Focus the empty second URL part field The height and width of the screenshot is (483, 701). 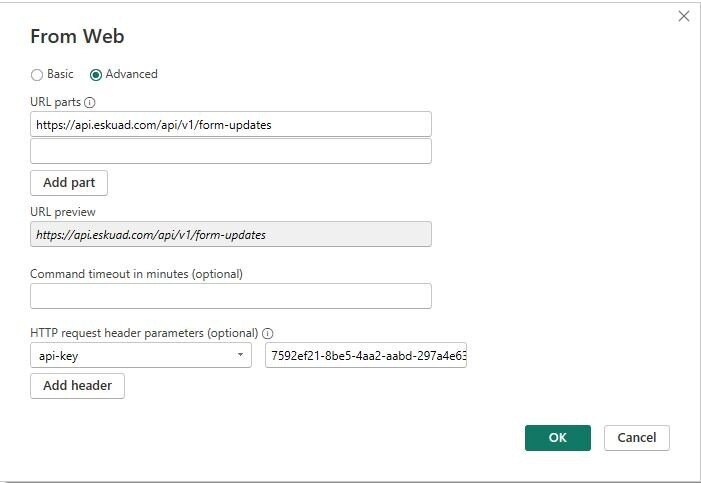pos(230,151)
